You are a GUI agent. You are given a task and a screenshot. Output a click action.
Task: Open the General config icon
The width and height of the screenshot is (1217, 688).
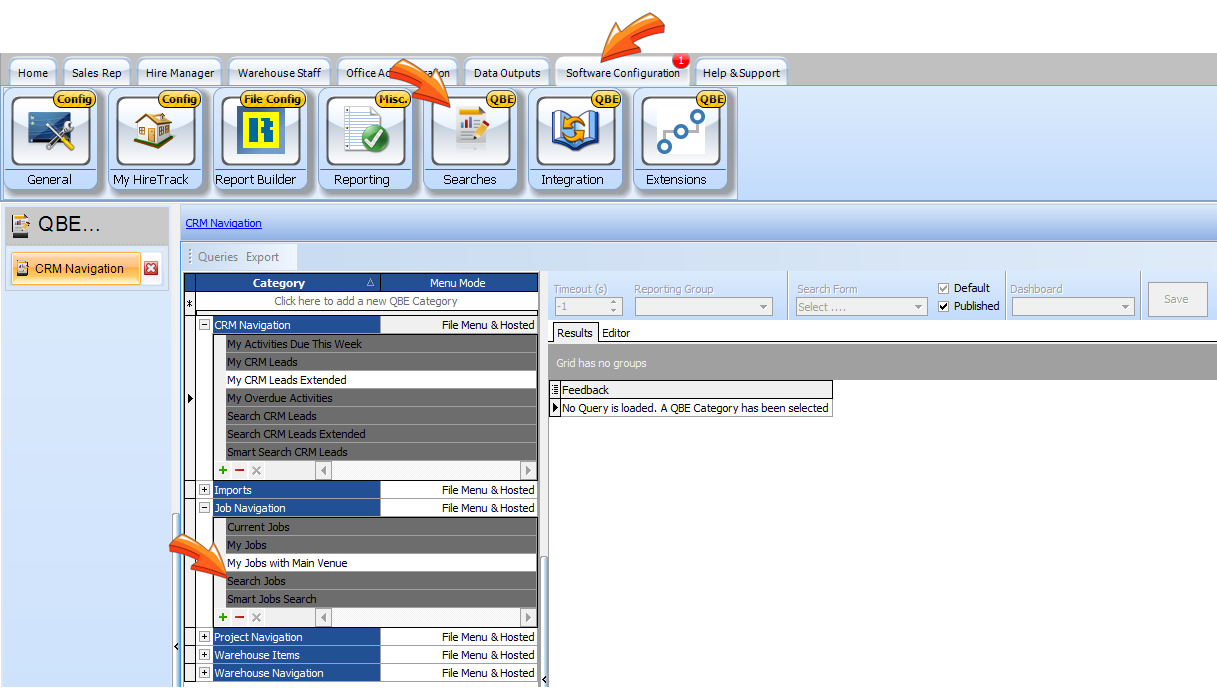pyautogui.click(x=50, y=131)
